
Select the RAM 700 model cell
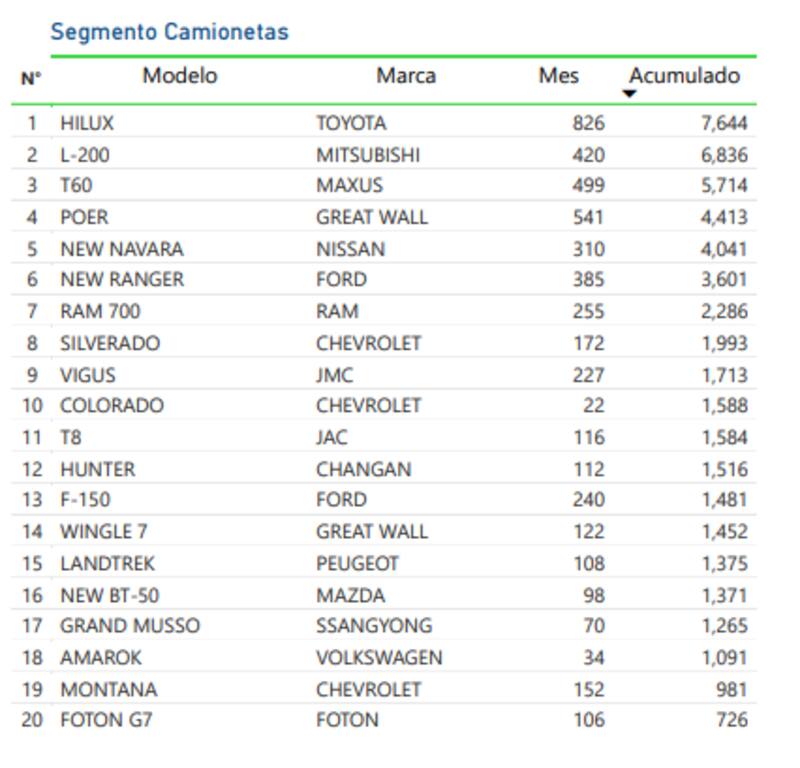(x=100, y=311)
